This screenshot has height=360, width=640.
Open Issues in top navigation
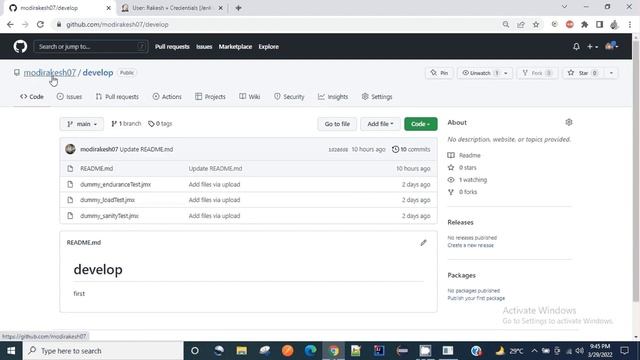(x=204, y=47)
